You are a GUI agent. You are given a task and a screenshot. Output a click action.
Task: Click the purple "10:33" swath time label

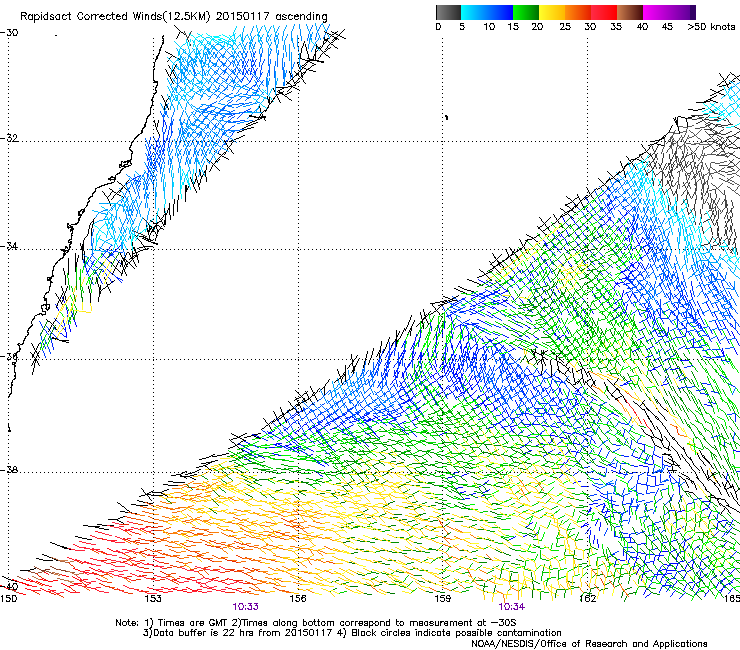(245, 607)
